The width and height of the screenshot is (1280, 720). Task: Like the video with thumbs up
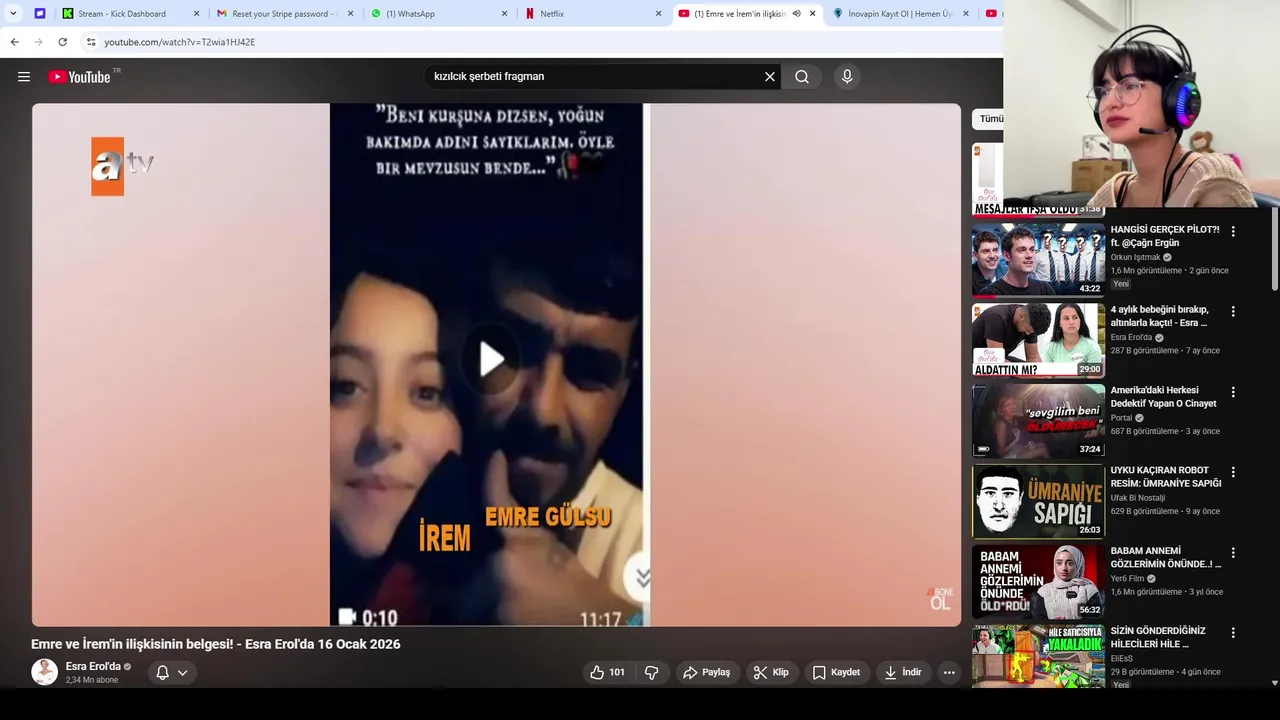coord(608,672)
